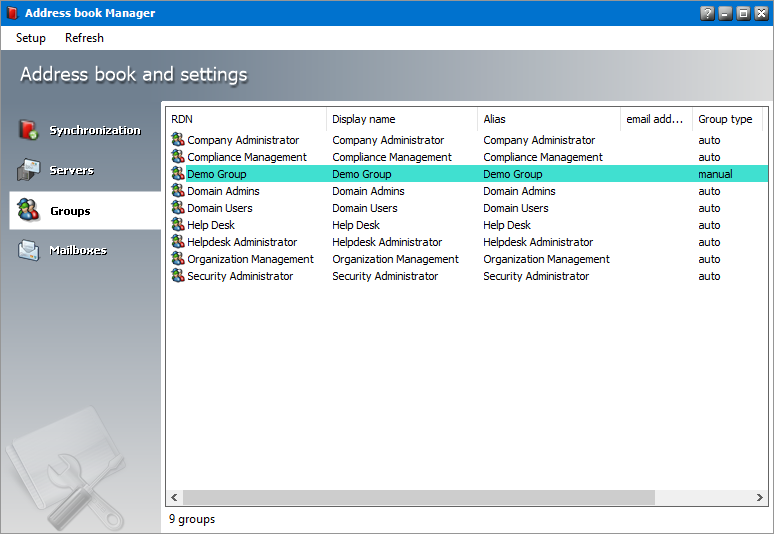Select Compliance Management display name cell
The height and width of the screenshot is (534, 774).
(x=392, y=157)
